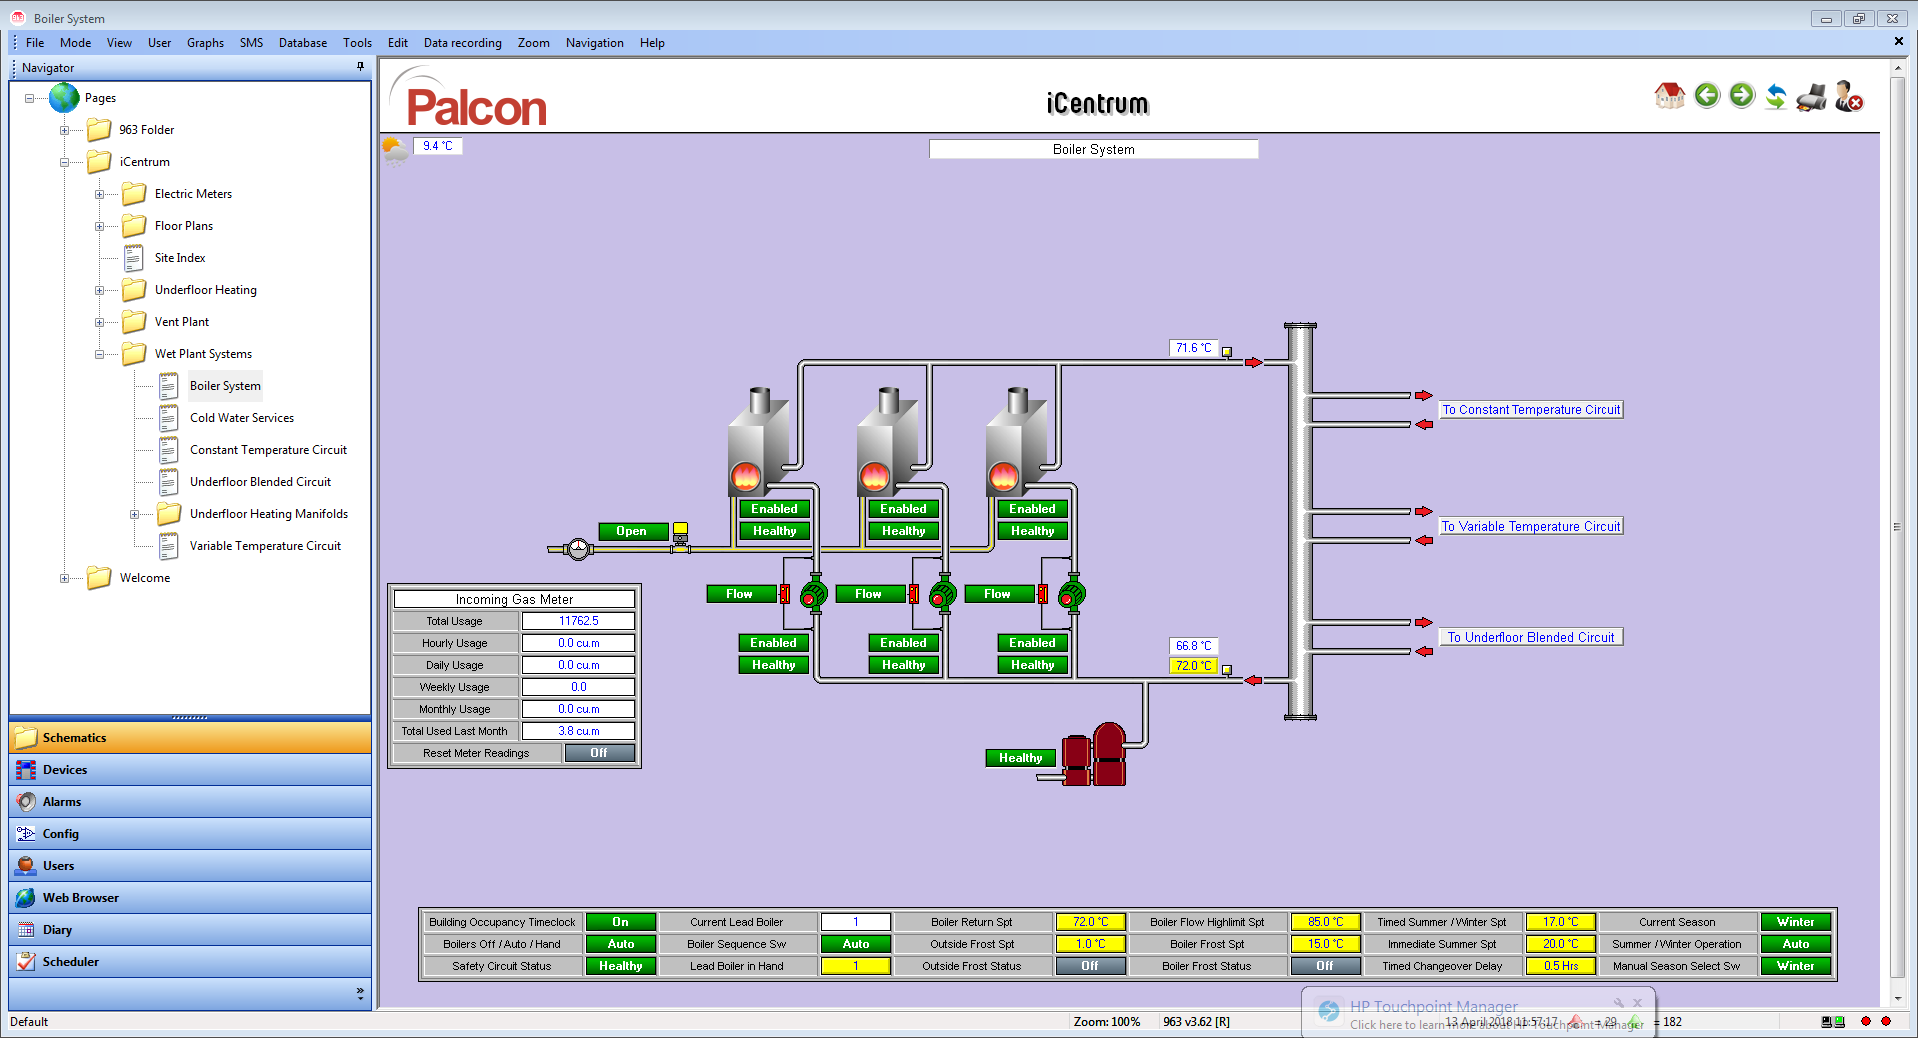Go forward with green right arrow
1918x1038 pixels.
1742,96
